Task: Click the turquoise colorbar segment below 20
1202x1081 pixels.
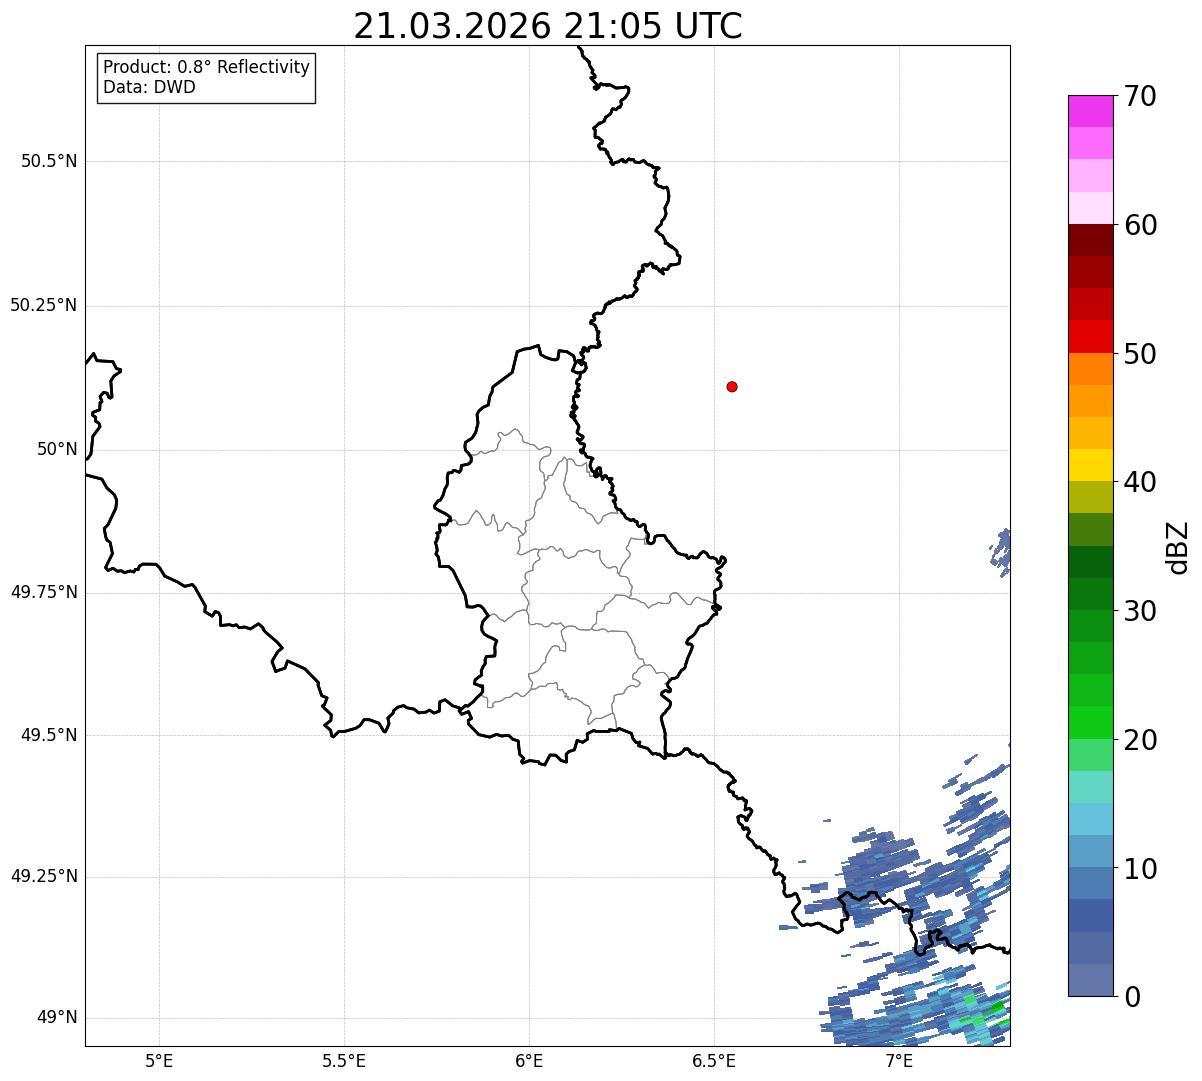Action: click(1090, 787)
